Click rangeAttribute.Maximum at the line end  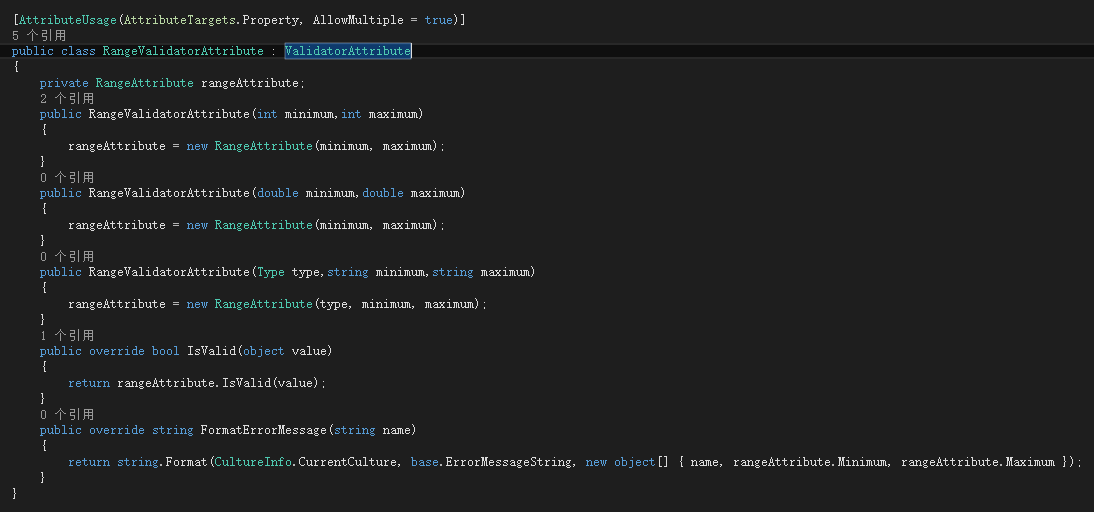click(x=977, y=462)
